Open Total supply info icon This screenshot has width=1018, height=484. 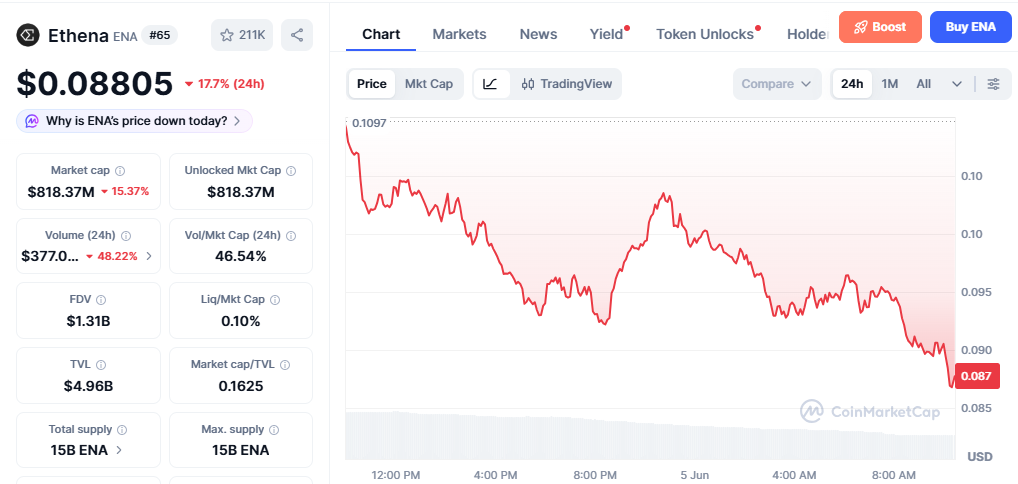pyautogui.click(x=122, y=429)
